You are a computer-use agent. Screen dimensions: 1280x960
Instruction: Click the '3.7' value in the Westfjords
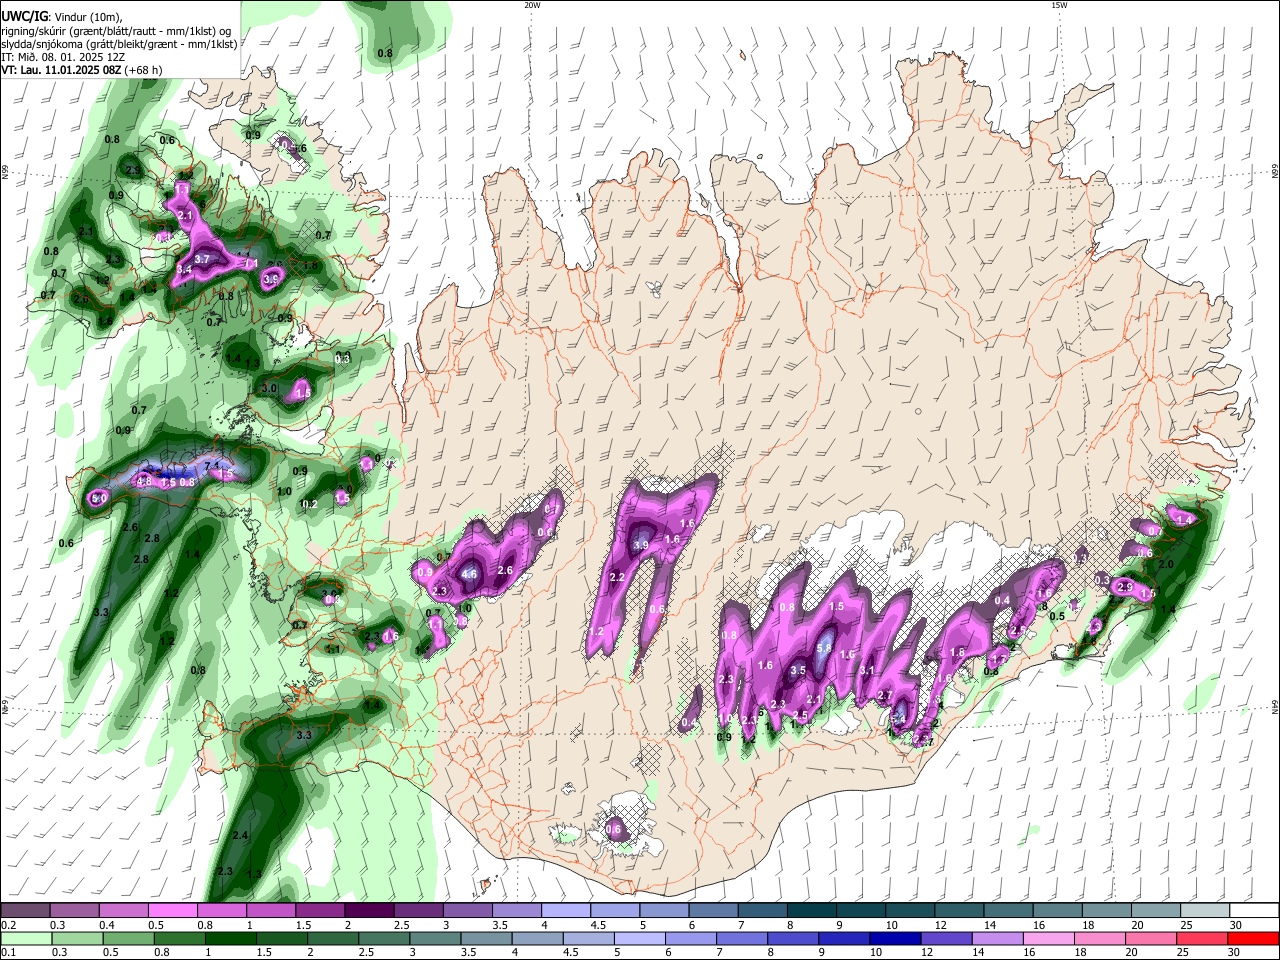tap(202, 259)
